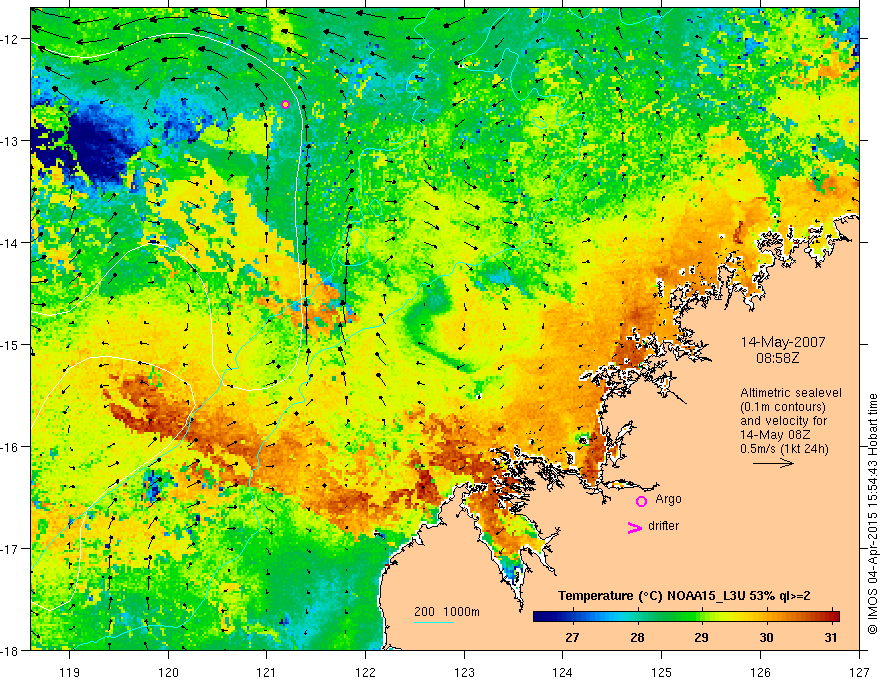Viewport: 880px width, 680px height.
Task: Click longitude axis label 124
Action: click(x=563, y=672)
